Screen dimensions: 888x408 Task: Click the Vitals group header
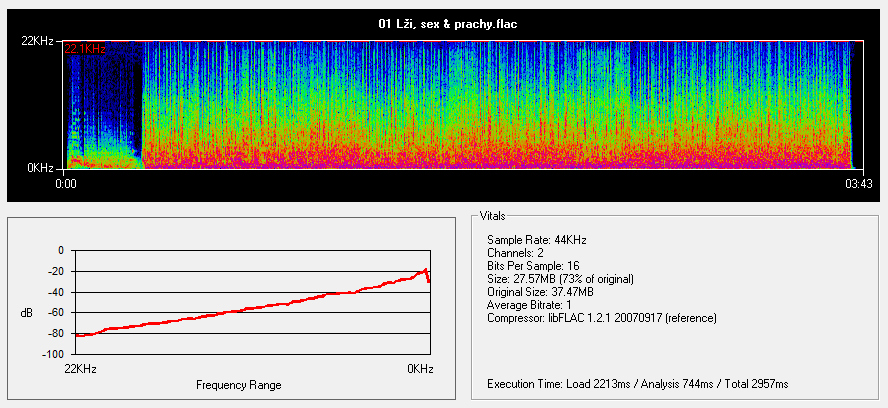pyautogui.click(x=493, y=215)
